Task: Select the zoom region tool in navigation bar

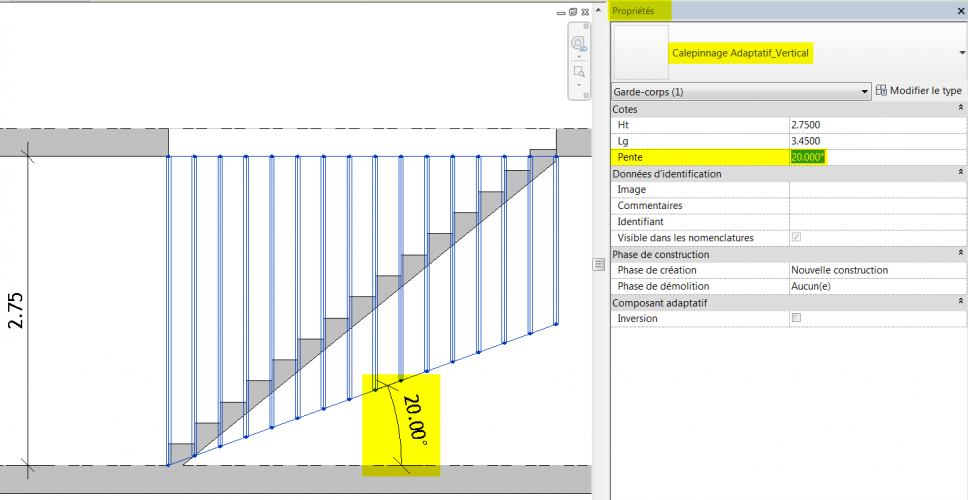Action: tap(579, 73)
